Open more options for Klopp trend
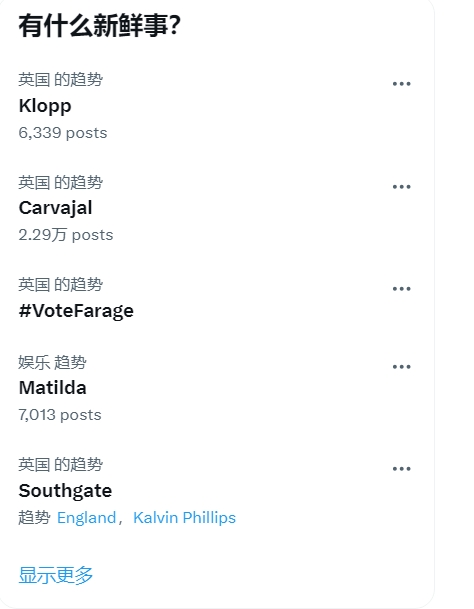This screenshot has width=474, height=609. 401,84
